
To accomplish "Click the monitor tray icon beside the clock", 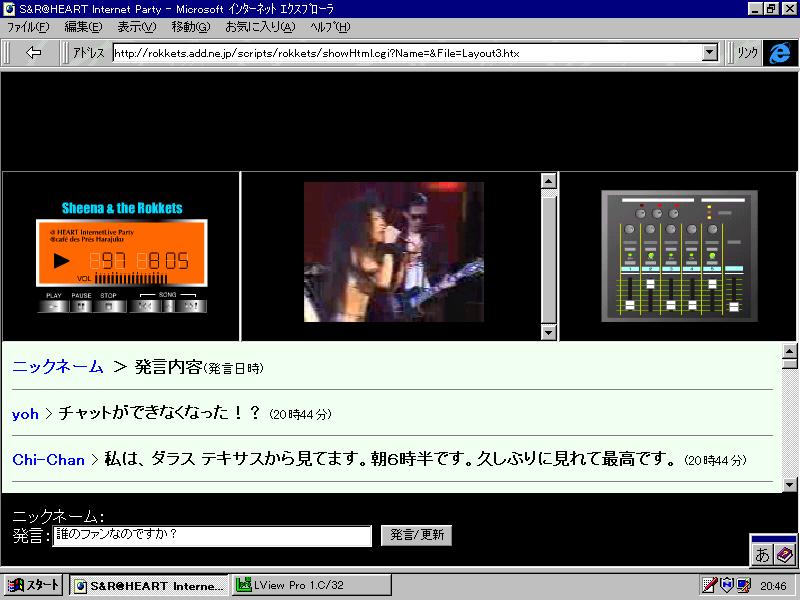I will (744, 585).
